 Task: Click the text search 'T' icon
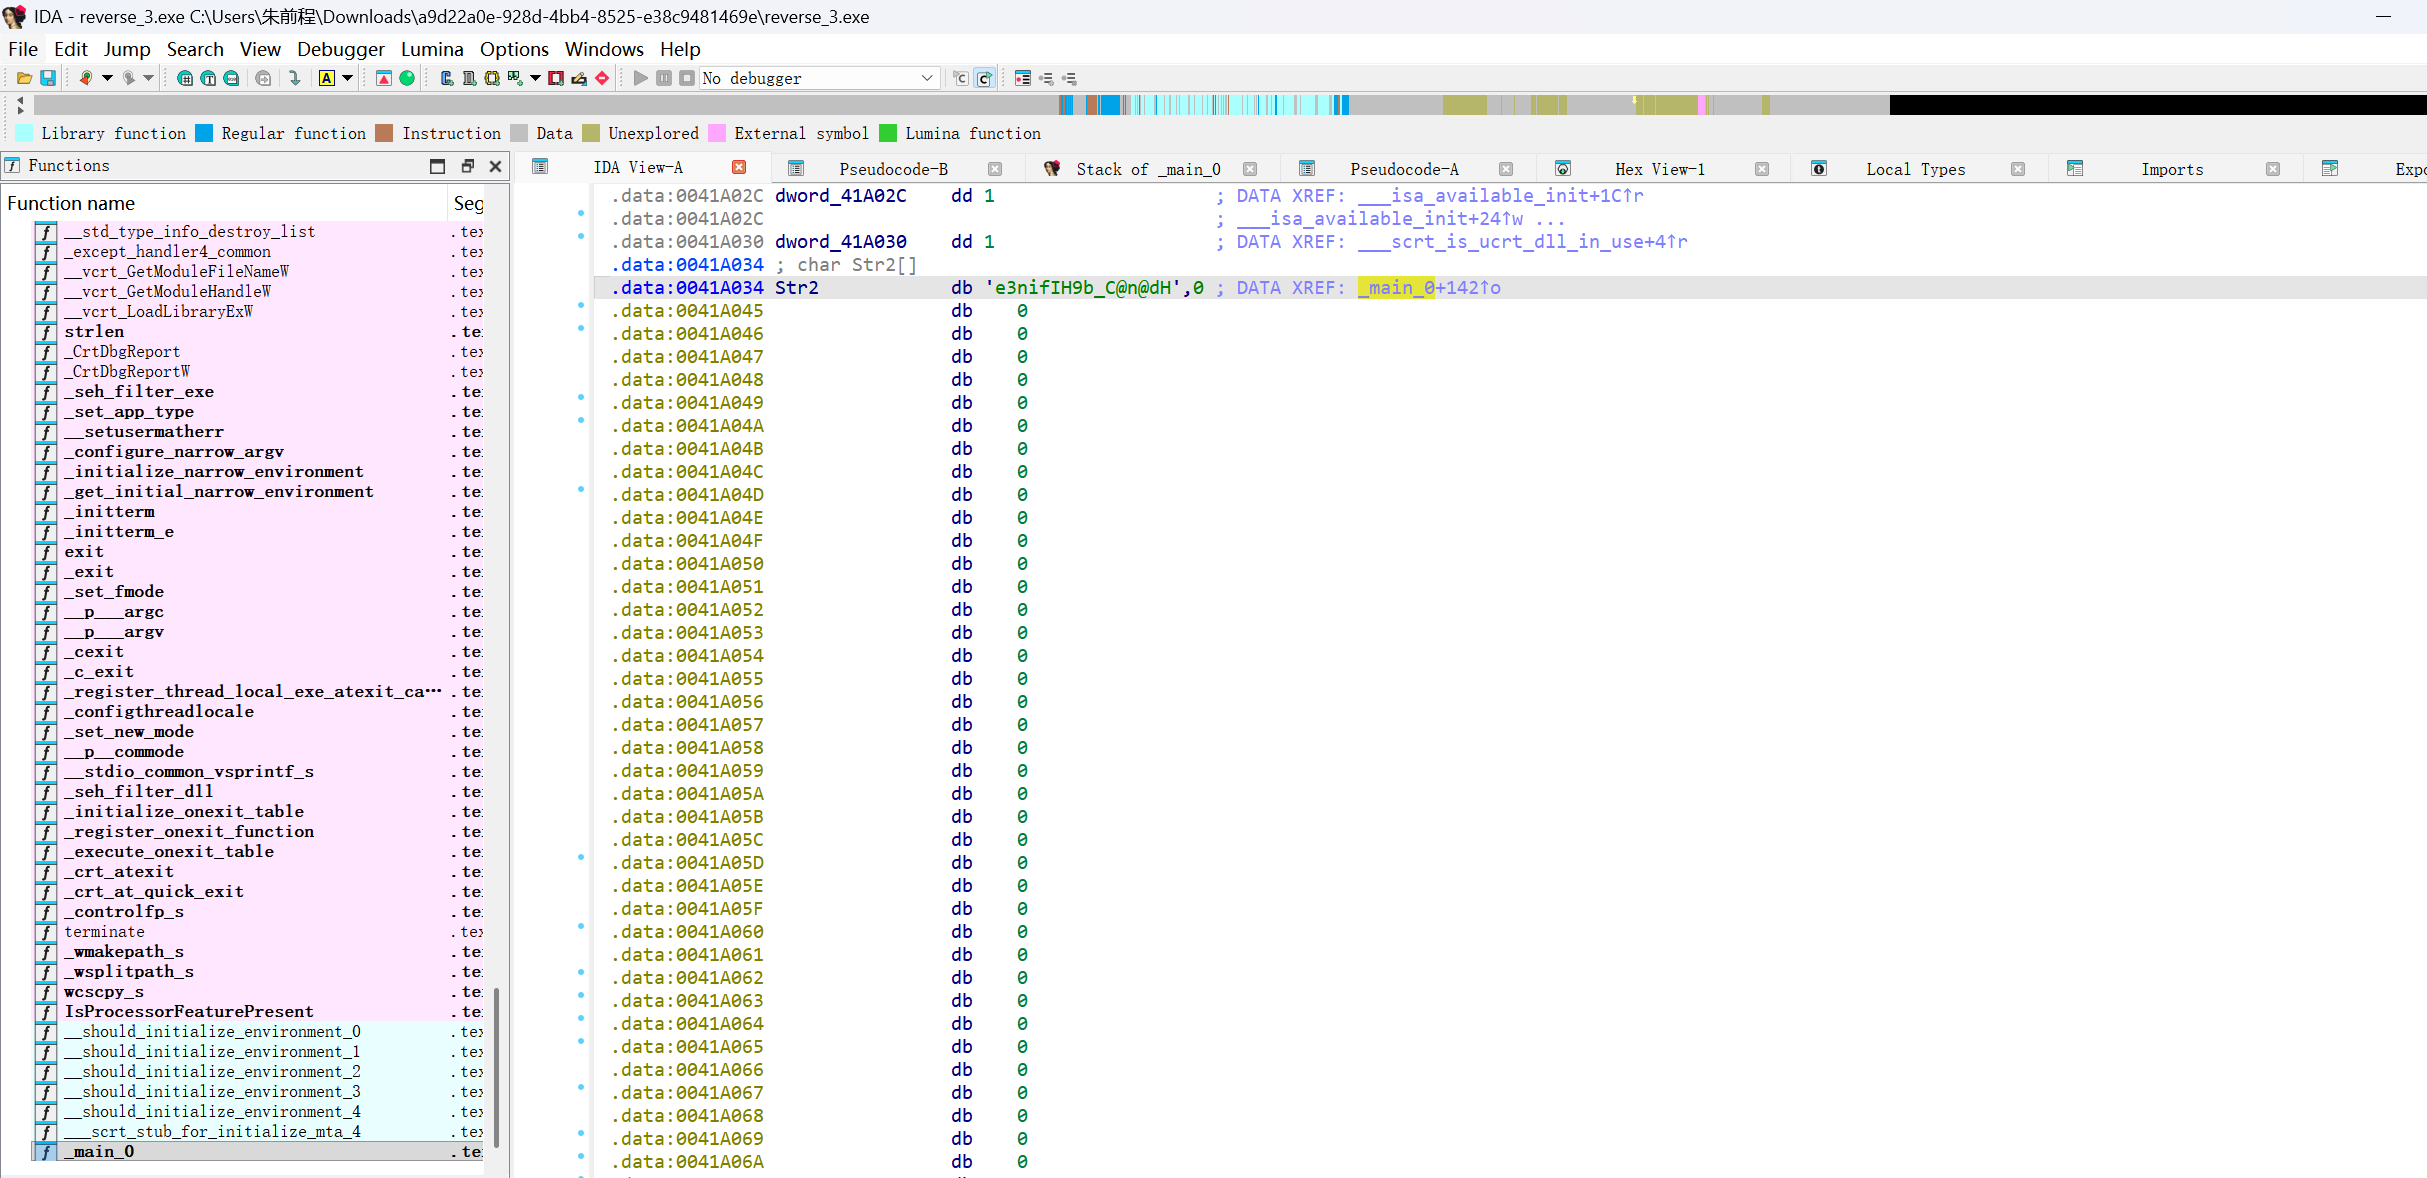pos(208,78)
